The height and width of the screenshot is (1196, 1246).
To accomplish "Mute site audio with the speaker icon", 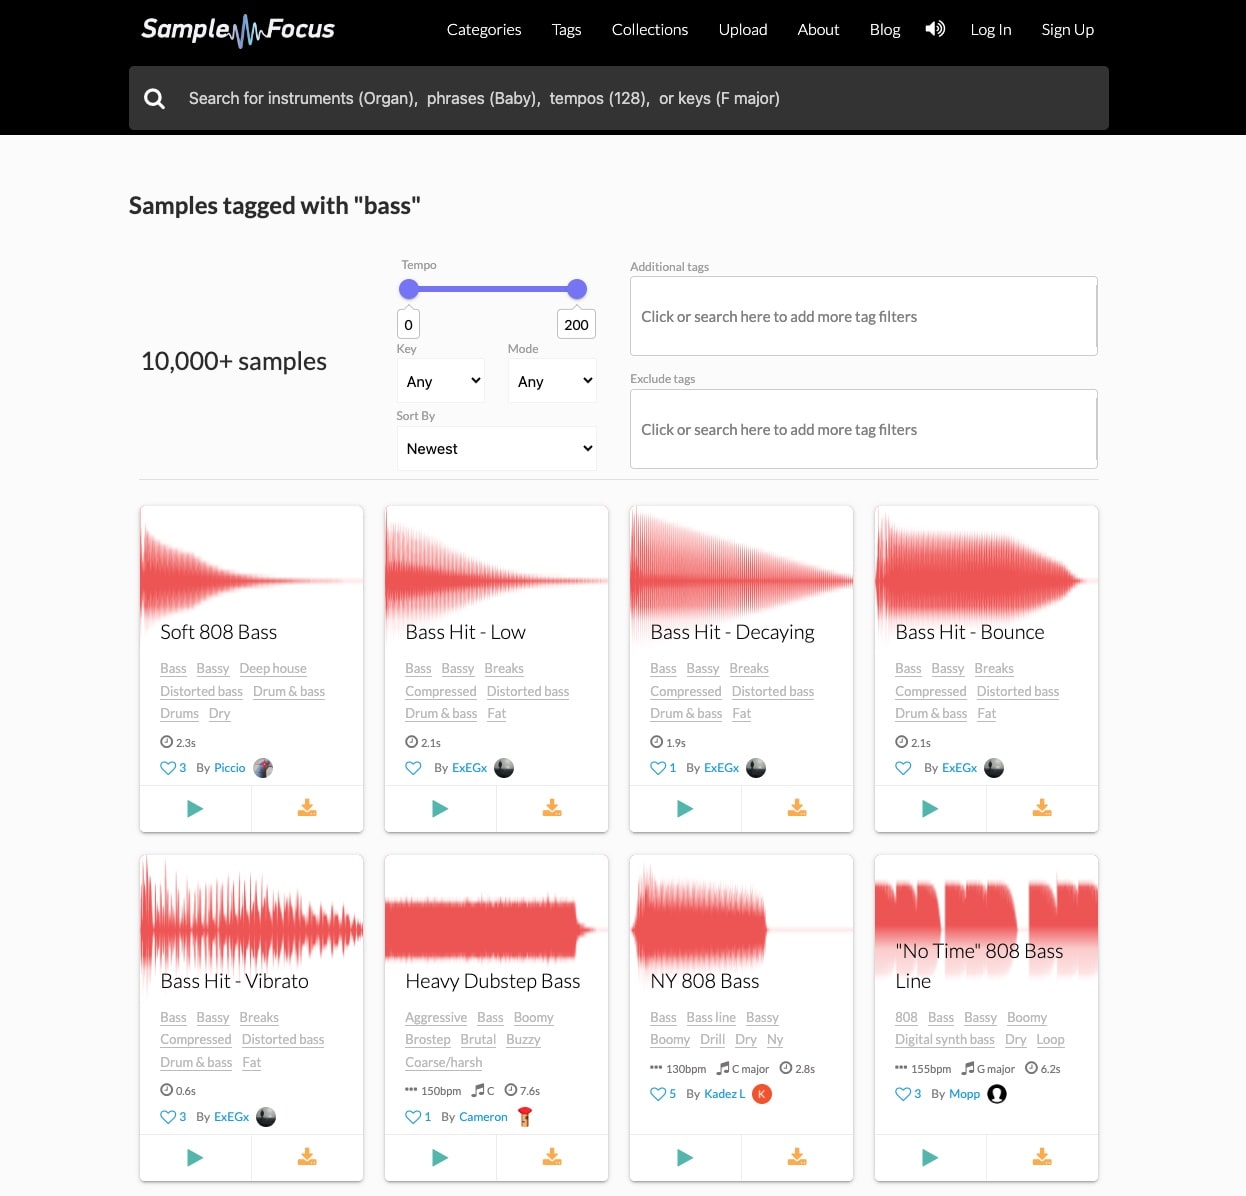I will coord(935,29).
